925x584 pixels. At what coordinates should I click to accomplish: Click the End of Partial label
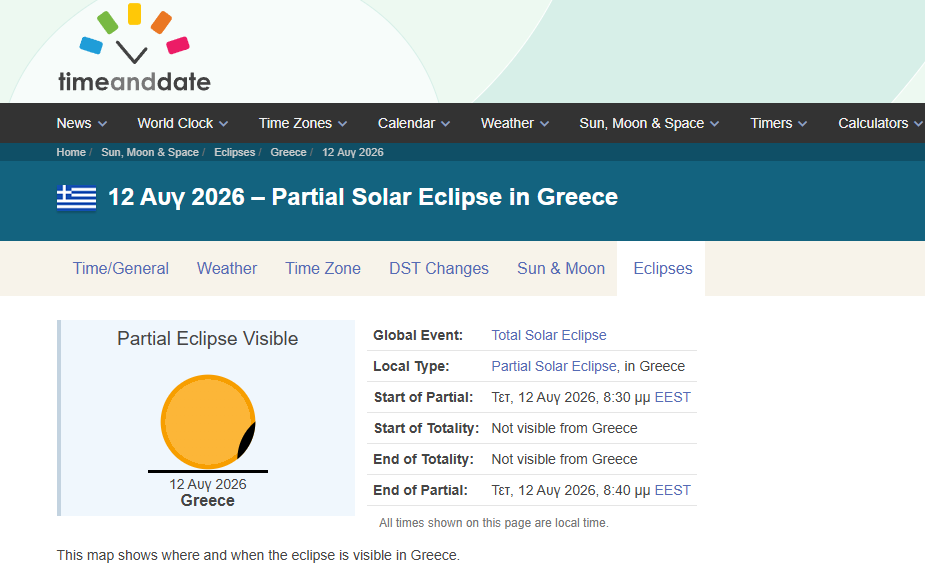[x=420, y=490]
